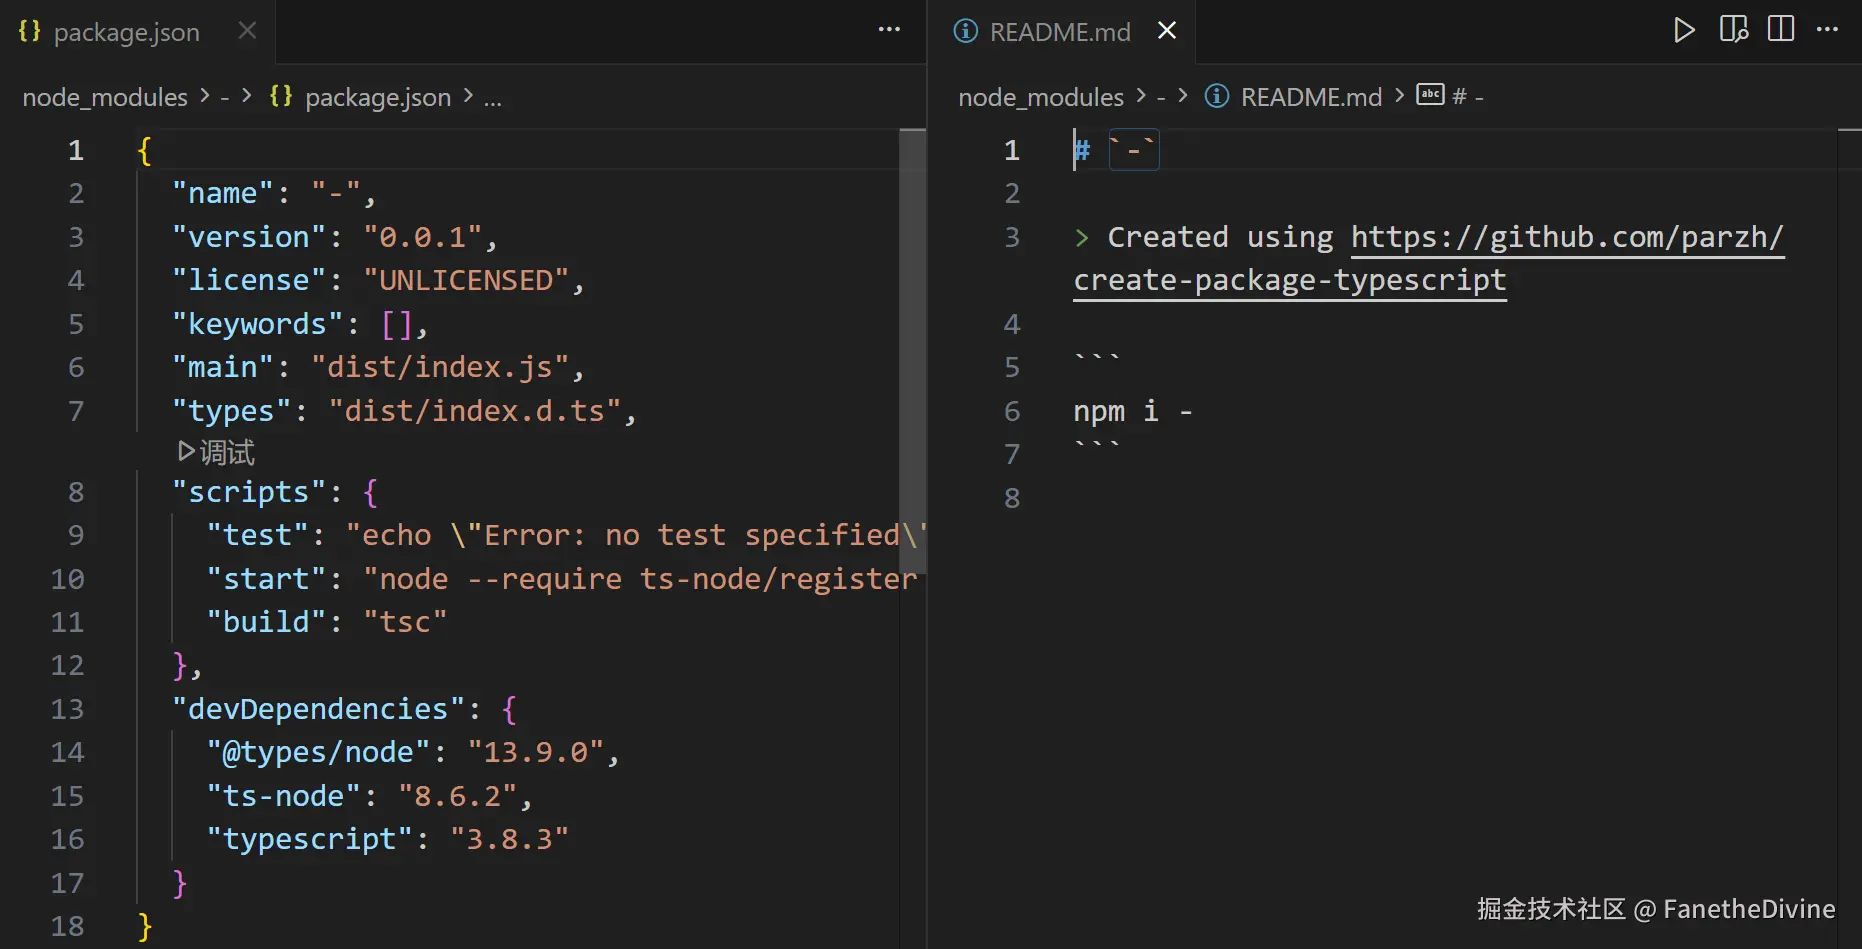Expand node_modules breadcrumb in README editor
The width and height of the screenshot is (1862, 949).
[x=1040, y=97]
